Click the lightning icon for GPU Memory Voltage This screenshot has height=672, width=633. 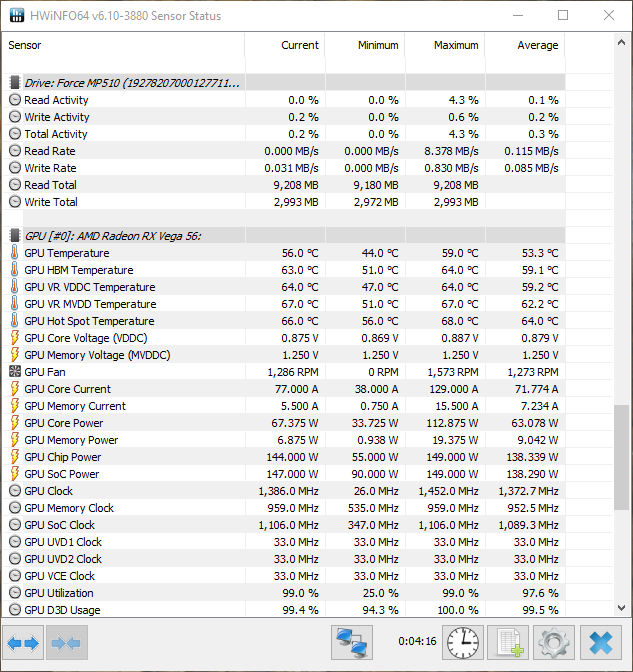15,355
